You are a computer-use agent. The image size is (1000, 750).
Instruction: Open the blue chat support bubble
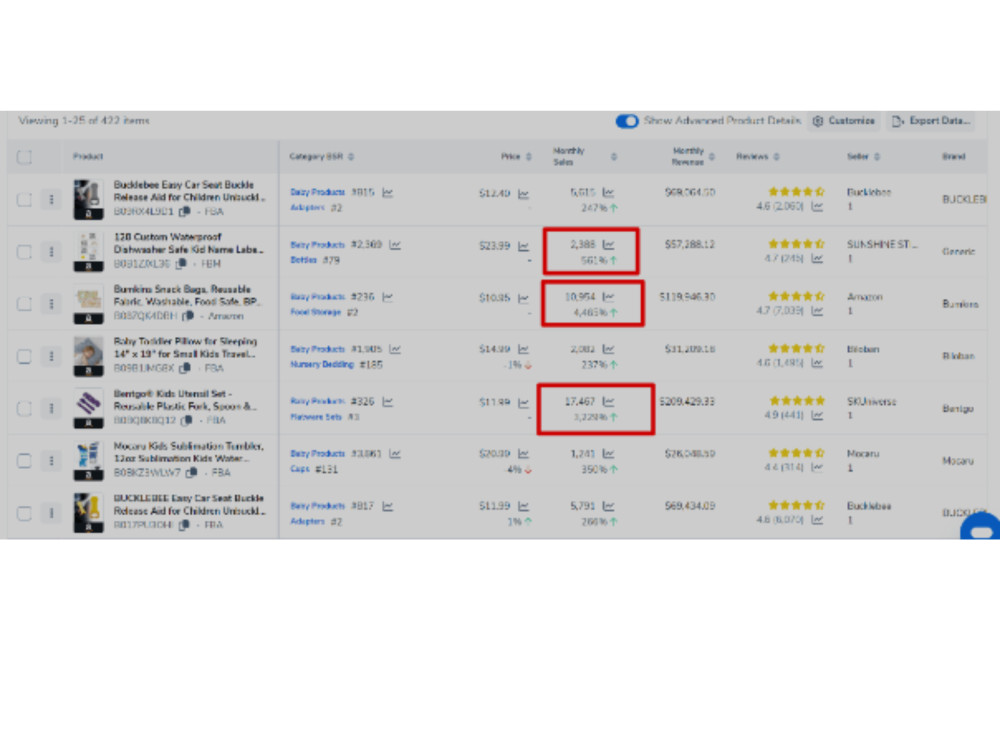pyautogui.click(x=981, y=528)
